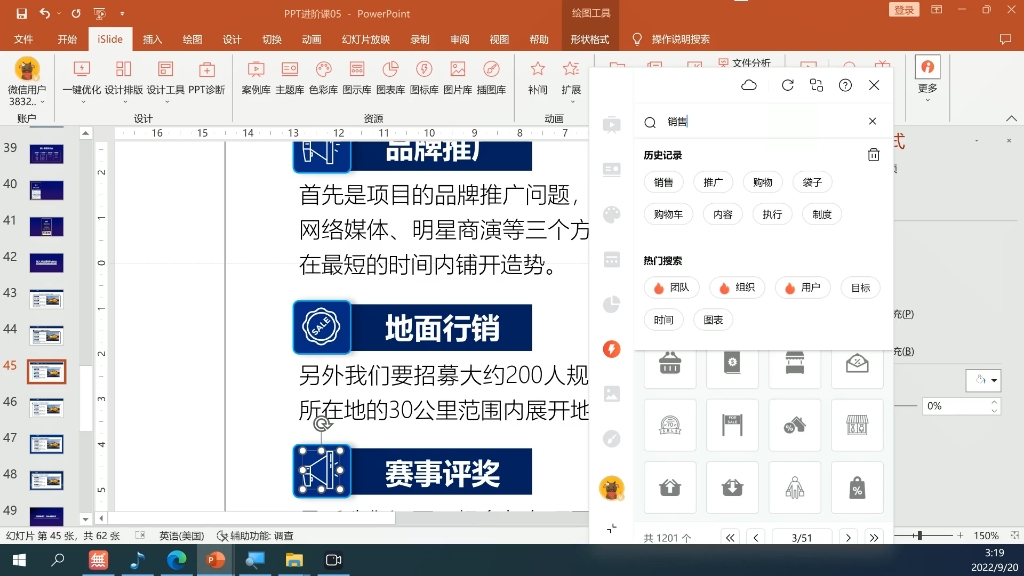The width and height of the screenshot is (1024, 576).
Task: Open 设计工具 dropdown arrow
Action: (165, 99)
